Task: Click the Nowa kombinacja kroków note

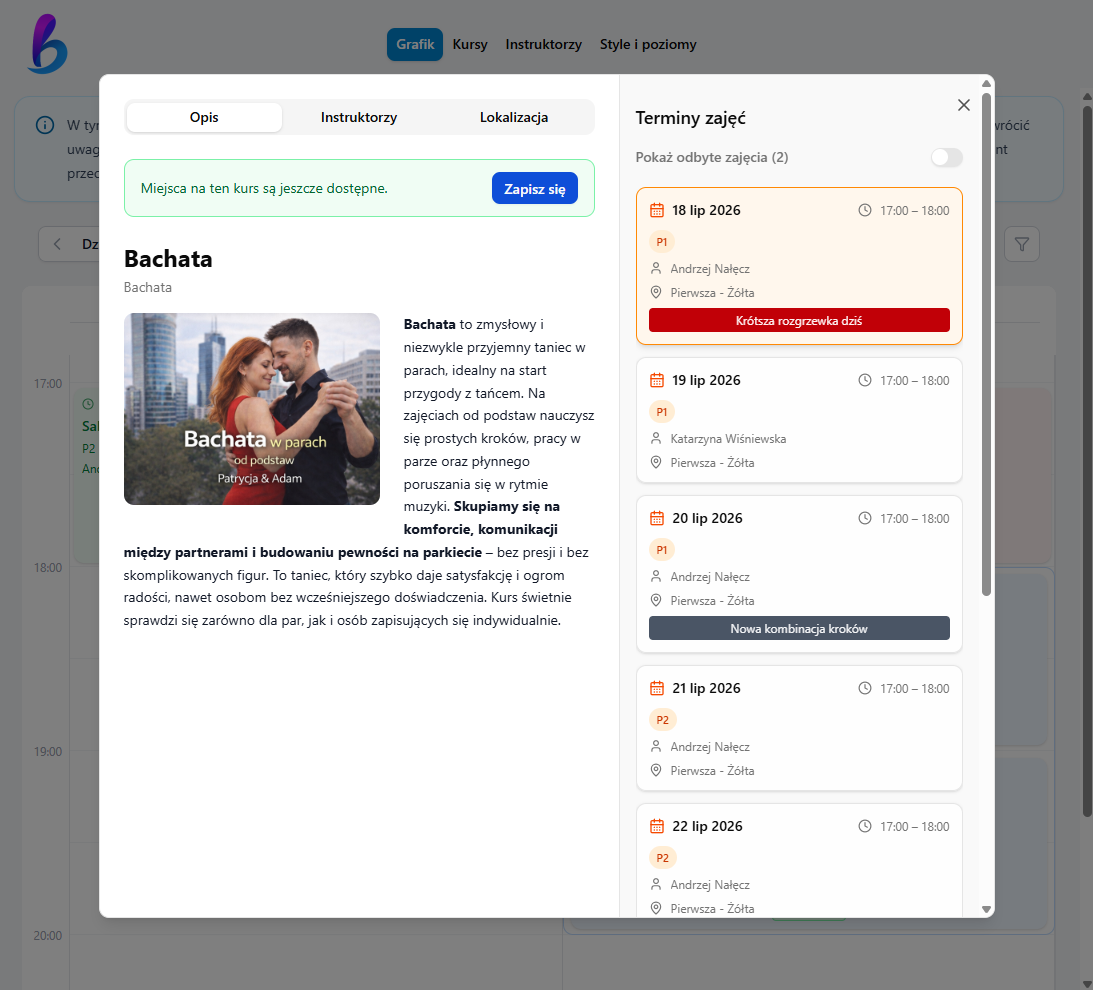Action: 800,629
